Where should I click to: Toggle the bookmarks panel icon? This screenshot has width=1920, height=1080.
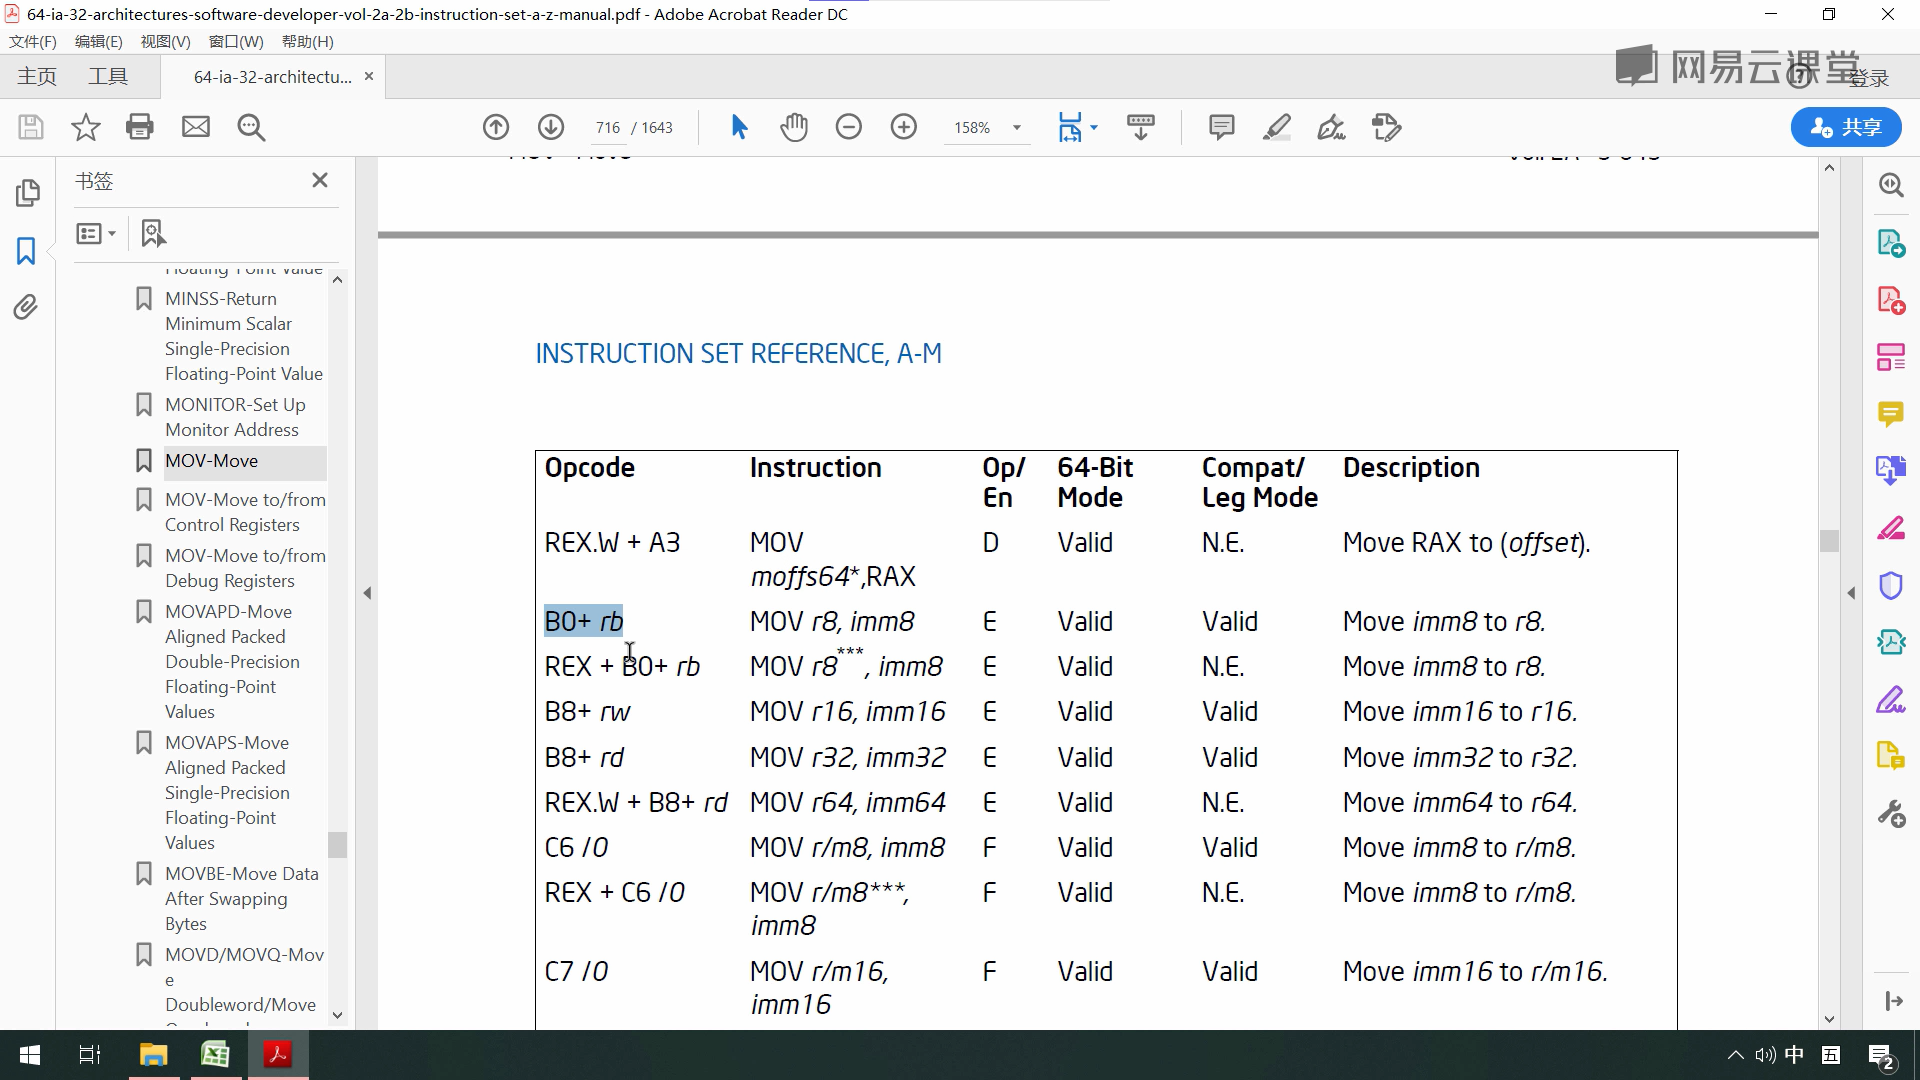26,250
